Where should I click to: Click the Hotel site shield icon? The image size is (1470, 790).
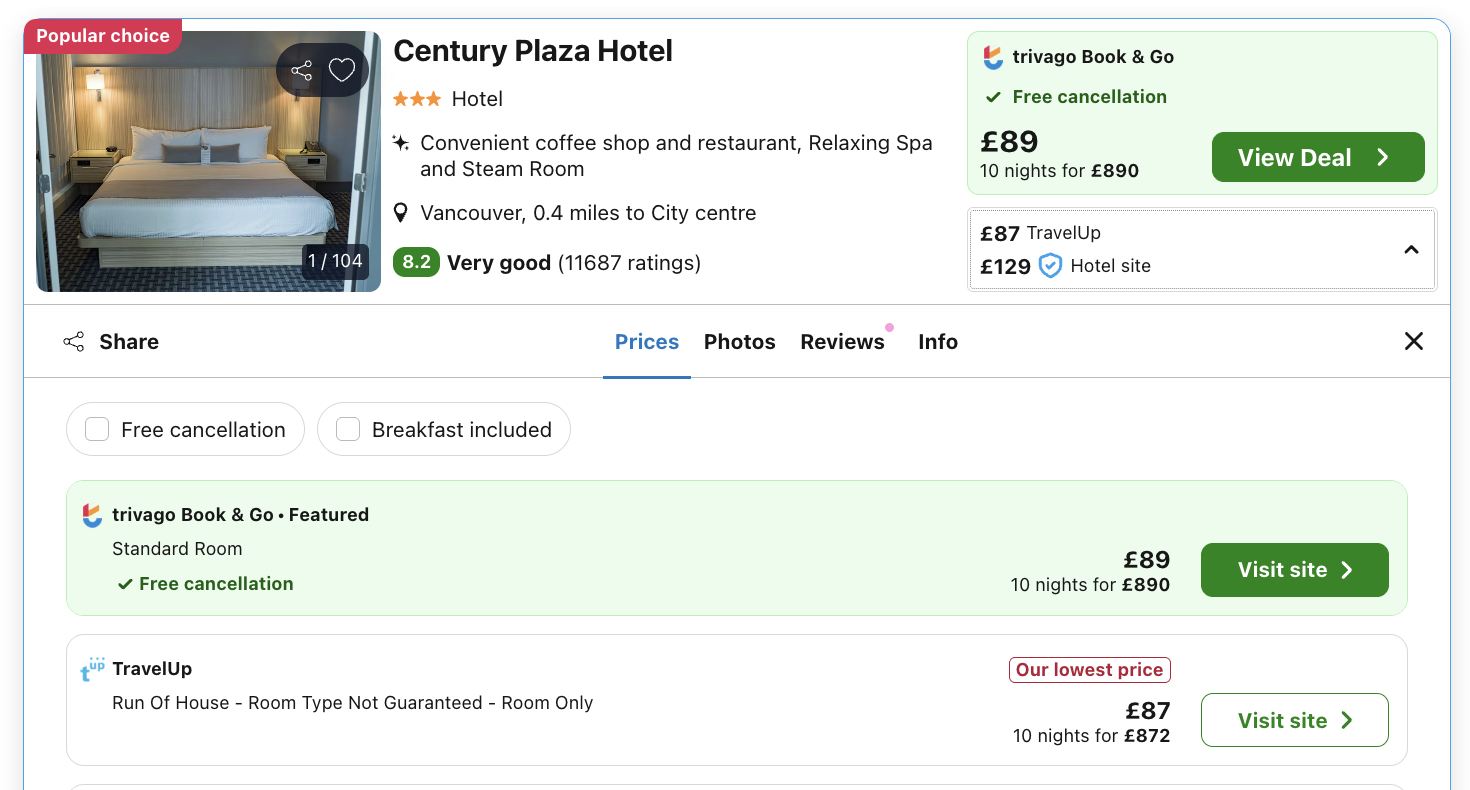click(x=1050, y=266)
